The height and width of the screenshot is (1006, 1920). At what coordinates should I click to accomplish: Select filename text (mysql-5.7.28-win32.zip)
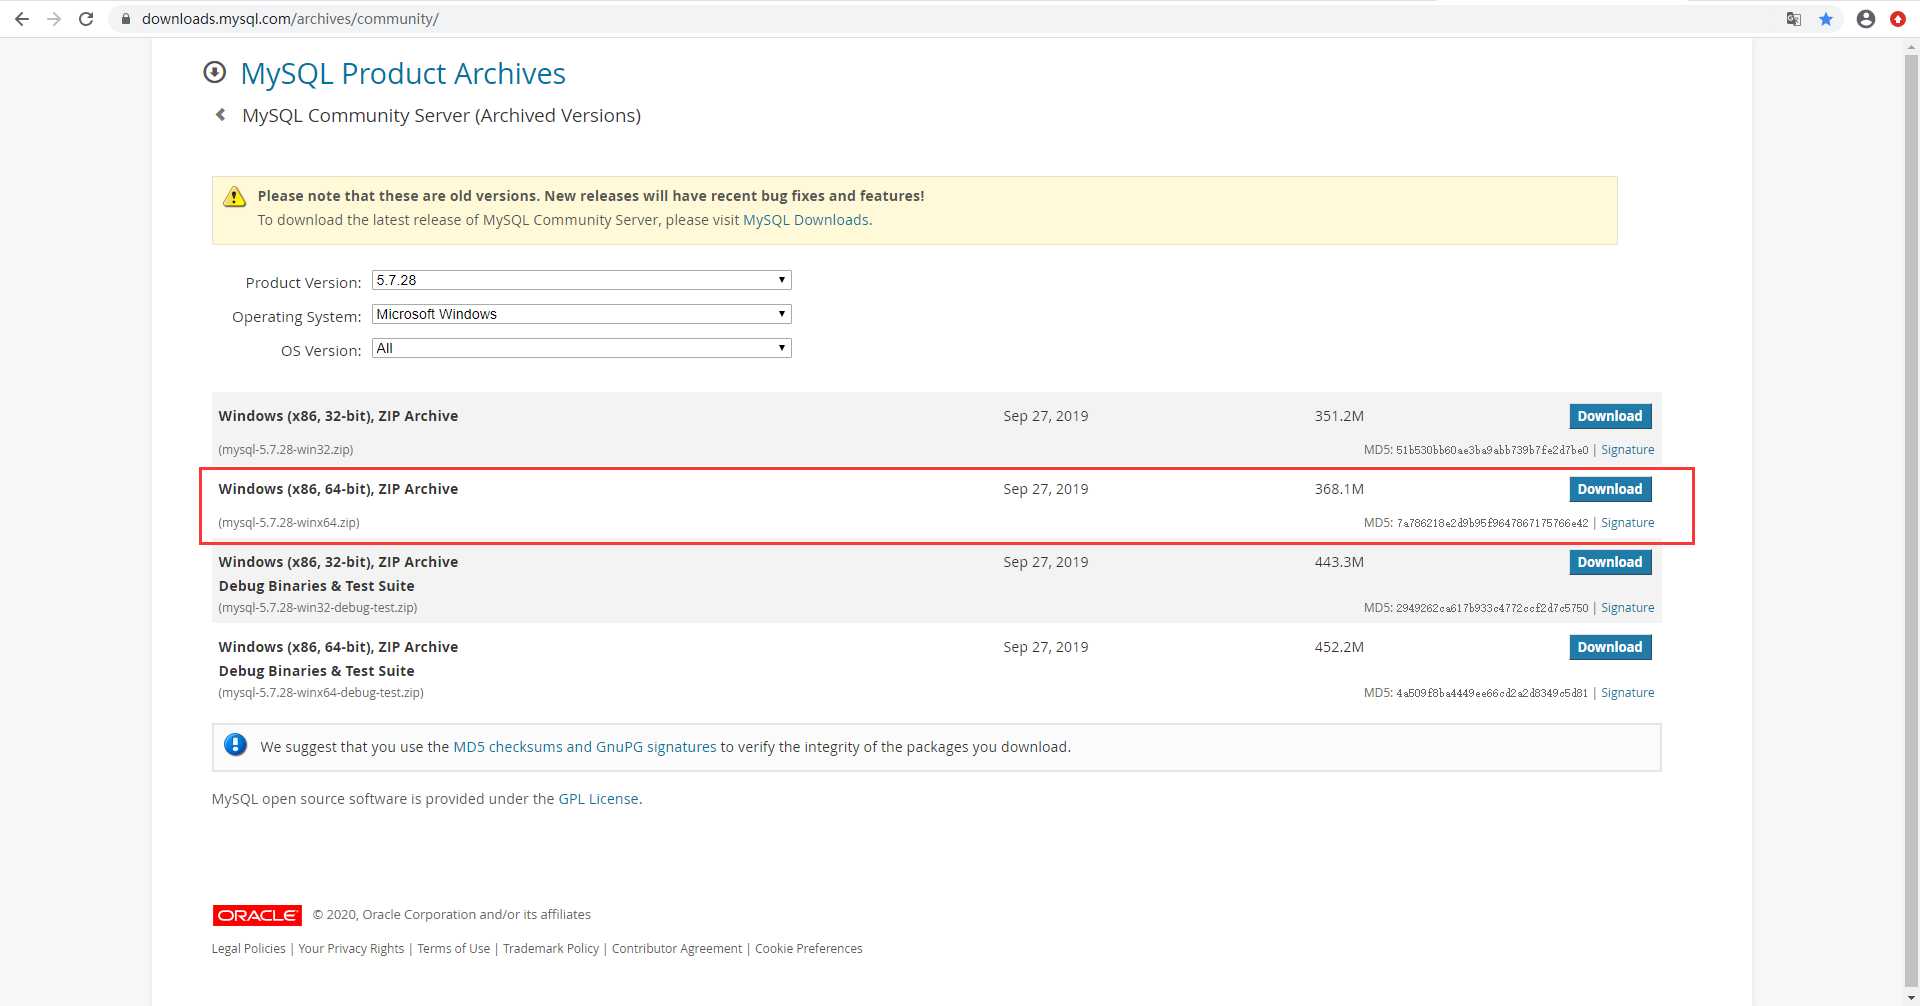(x=286, y=450)
